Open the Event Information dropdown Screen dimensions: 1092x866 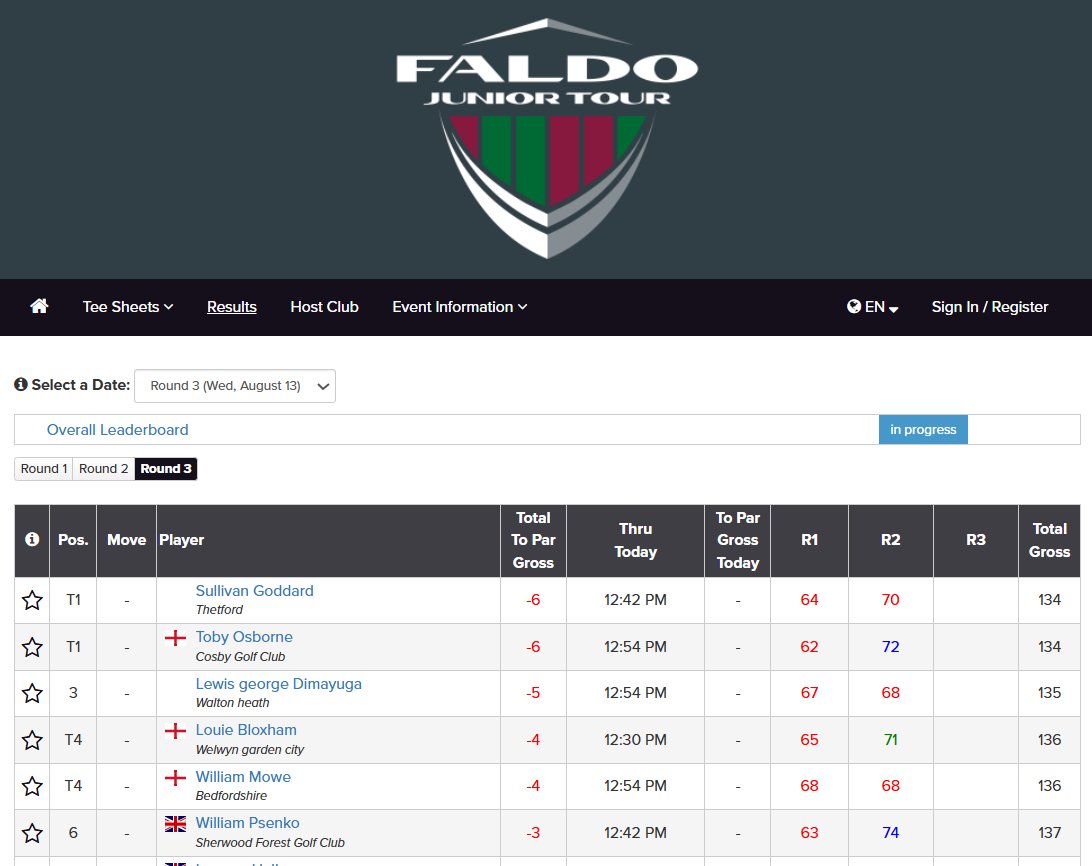pos(459,307)
